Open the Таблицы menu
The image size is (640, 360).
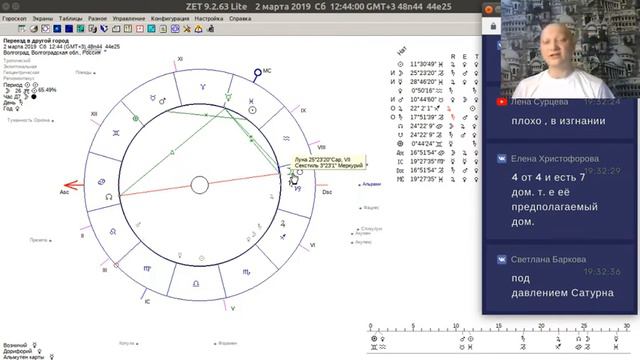[x=70, y=19]
